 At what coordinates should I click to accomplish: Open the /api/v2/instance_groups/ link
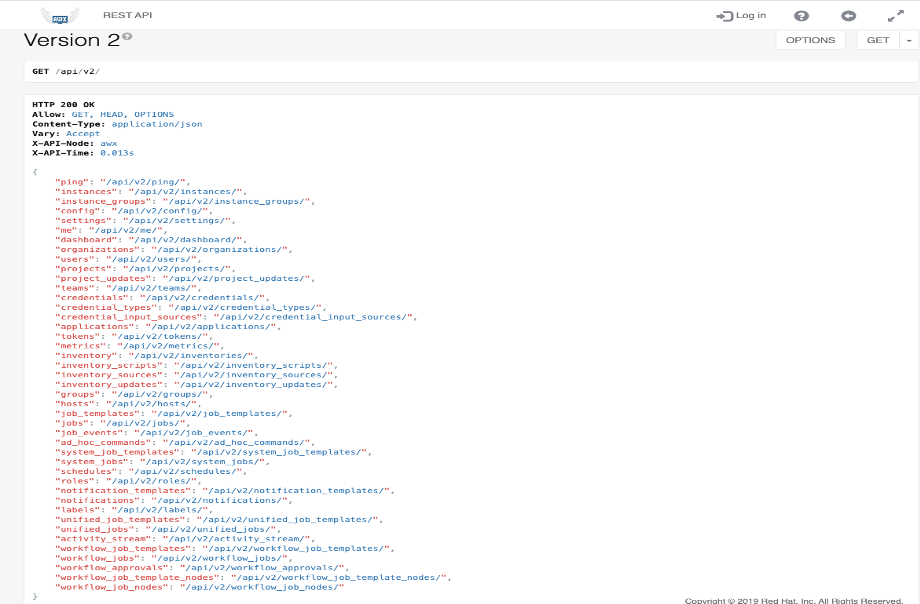[236, 201]
